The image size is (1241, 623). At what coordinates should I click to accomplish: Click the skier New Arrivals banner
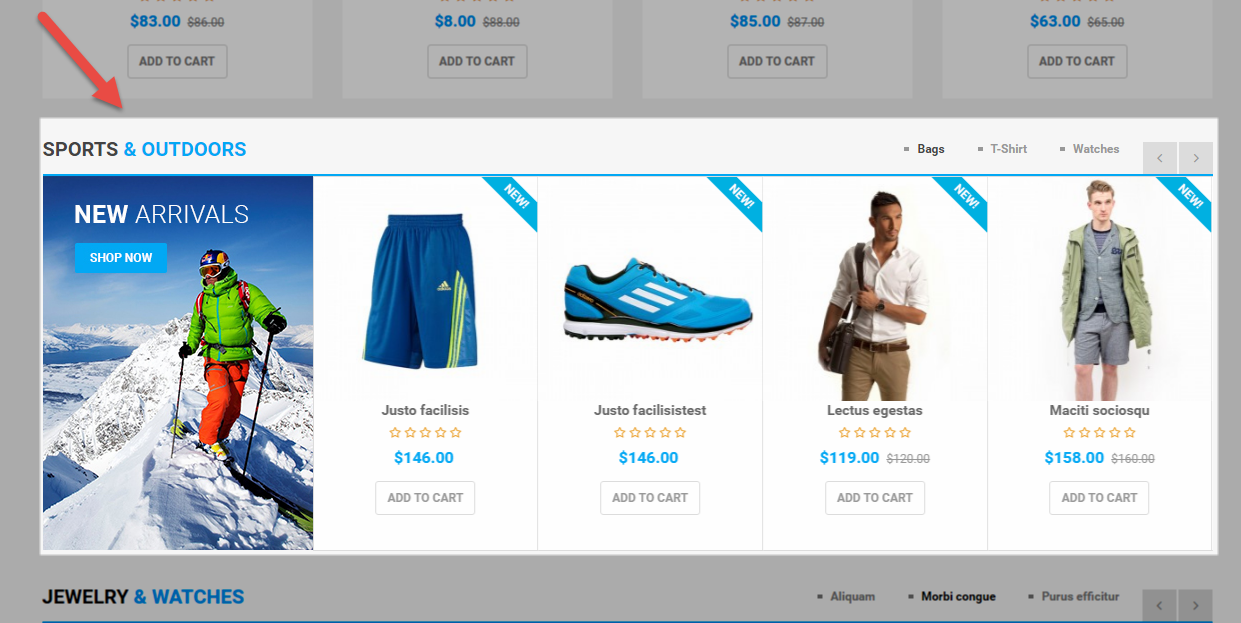(x=178, y=363)
